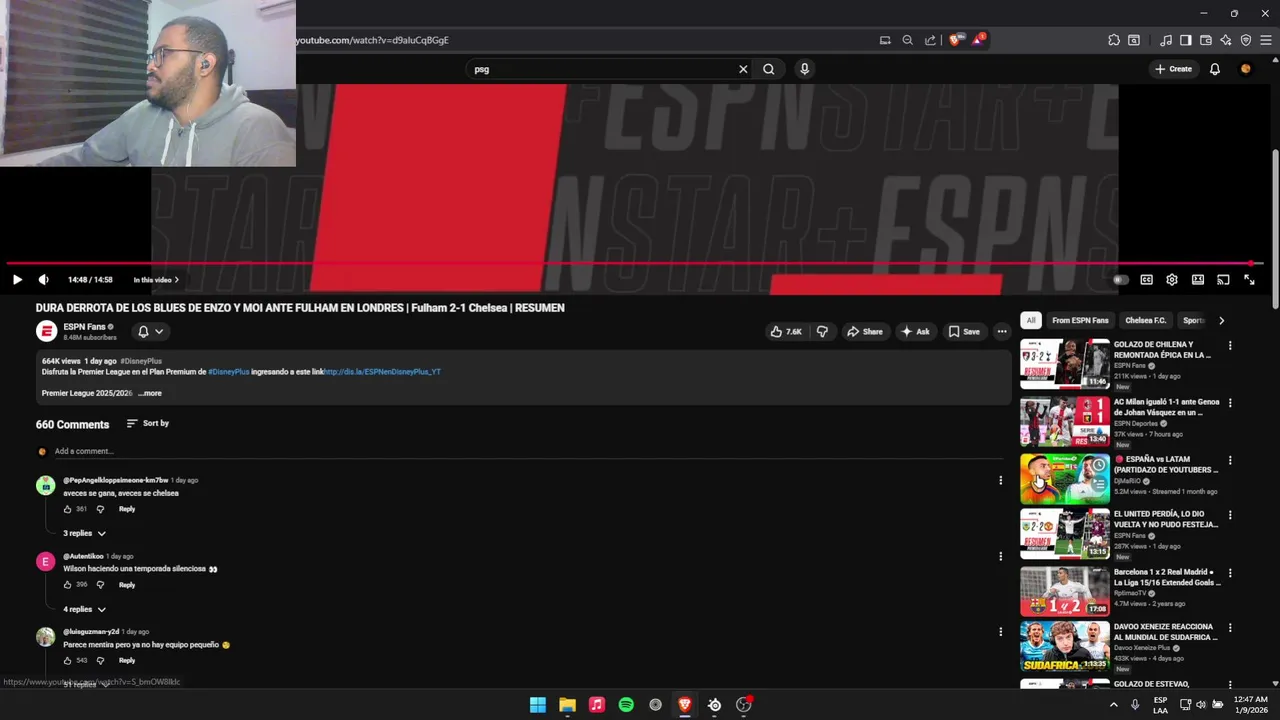Screen dimensions: 1280x720
Task: Share the video
Action: 865,332
